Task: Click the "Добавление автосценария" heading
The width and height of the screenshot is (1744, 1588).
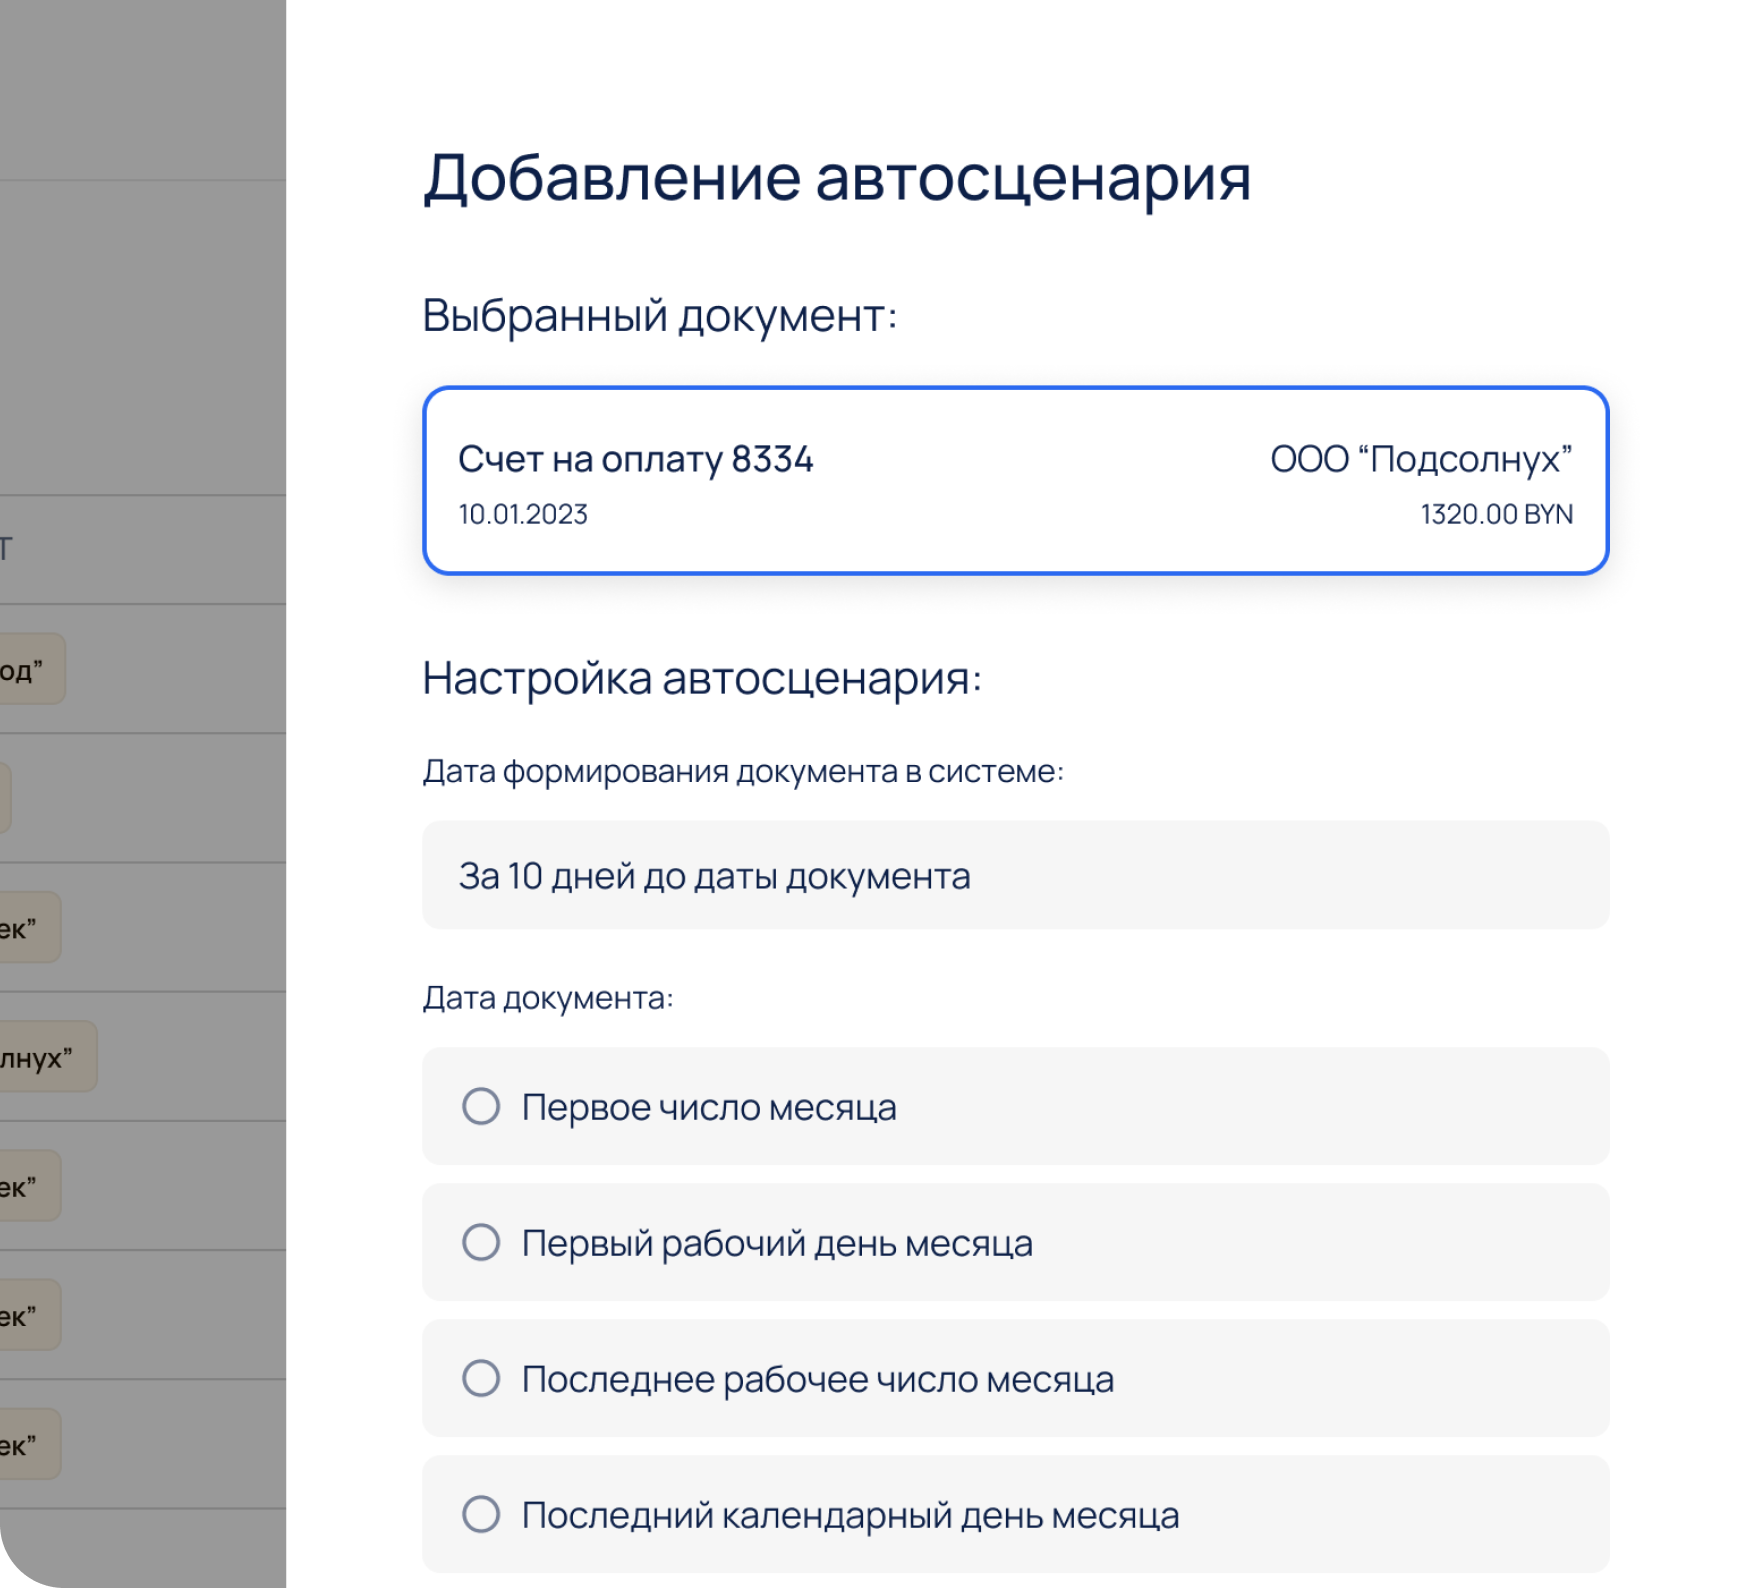Action: [838, 177]
